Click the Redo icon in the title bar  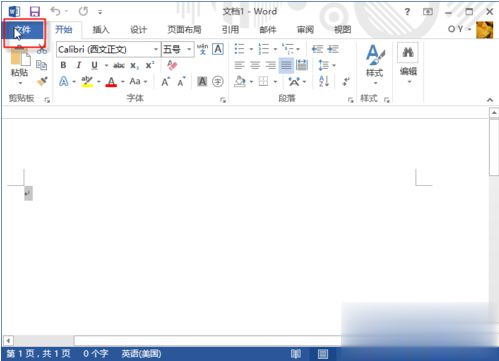coord(83,12)
